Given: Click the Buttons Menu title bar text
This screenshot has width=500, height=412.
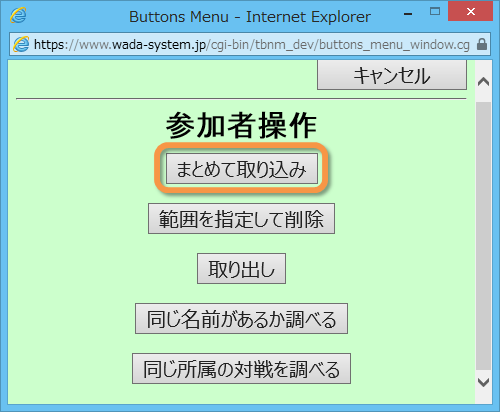Looking at the screenshot, I should pos(250,17).
